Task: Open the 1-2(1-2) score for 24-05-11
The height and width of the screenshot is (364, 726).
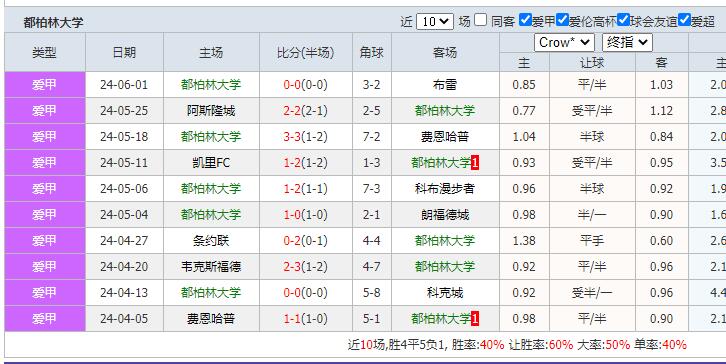Action: [306, 163]
